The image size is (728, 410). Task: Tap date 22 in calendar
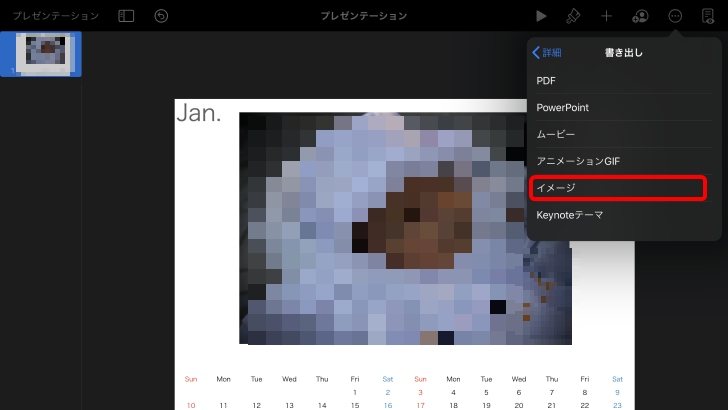585,405
